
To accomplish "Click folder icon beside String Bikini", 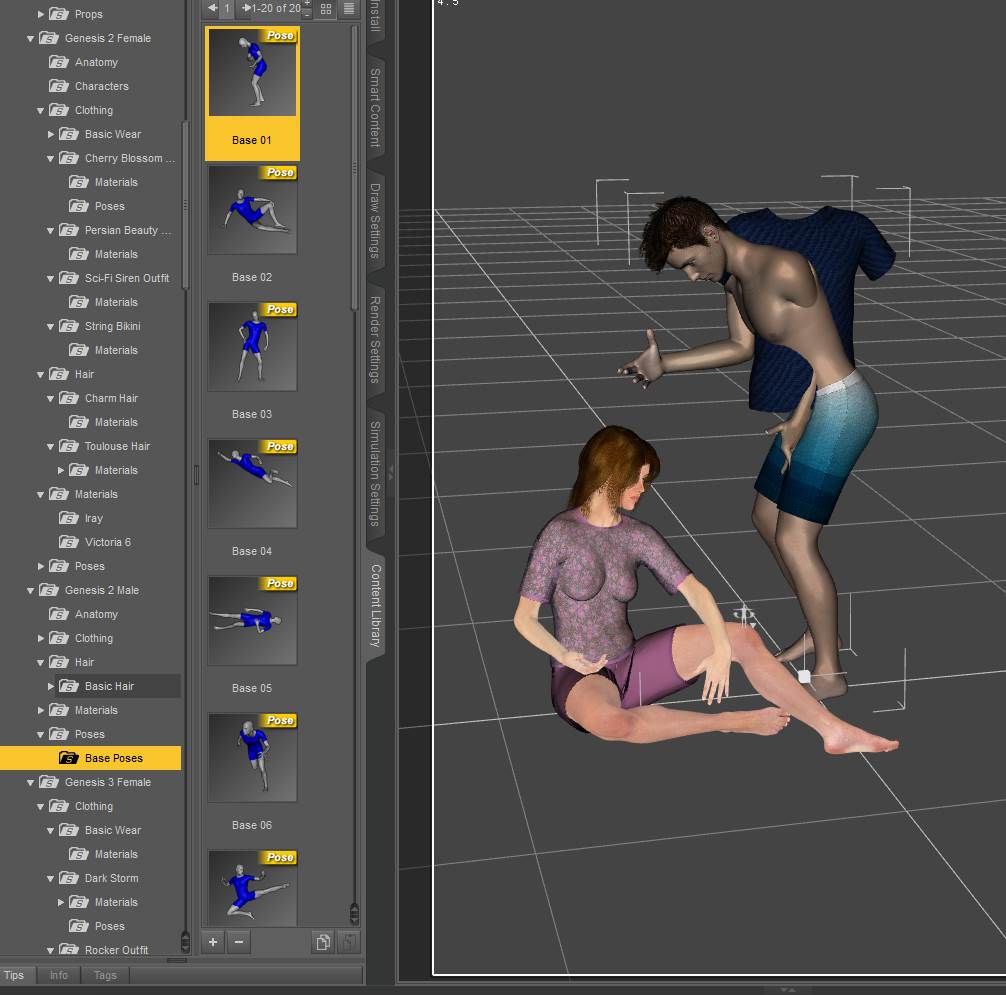I will (69, 327).
